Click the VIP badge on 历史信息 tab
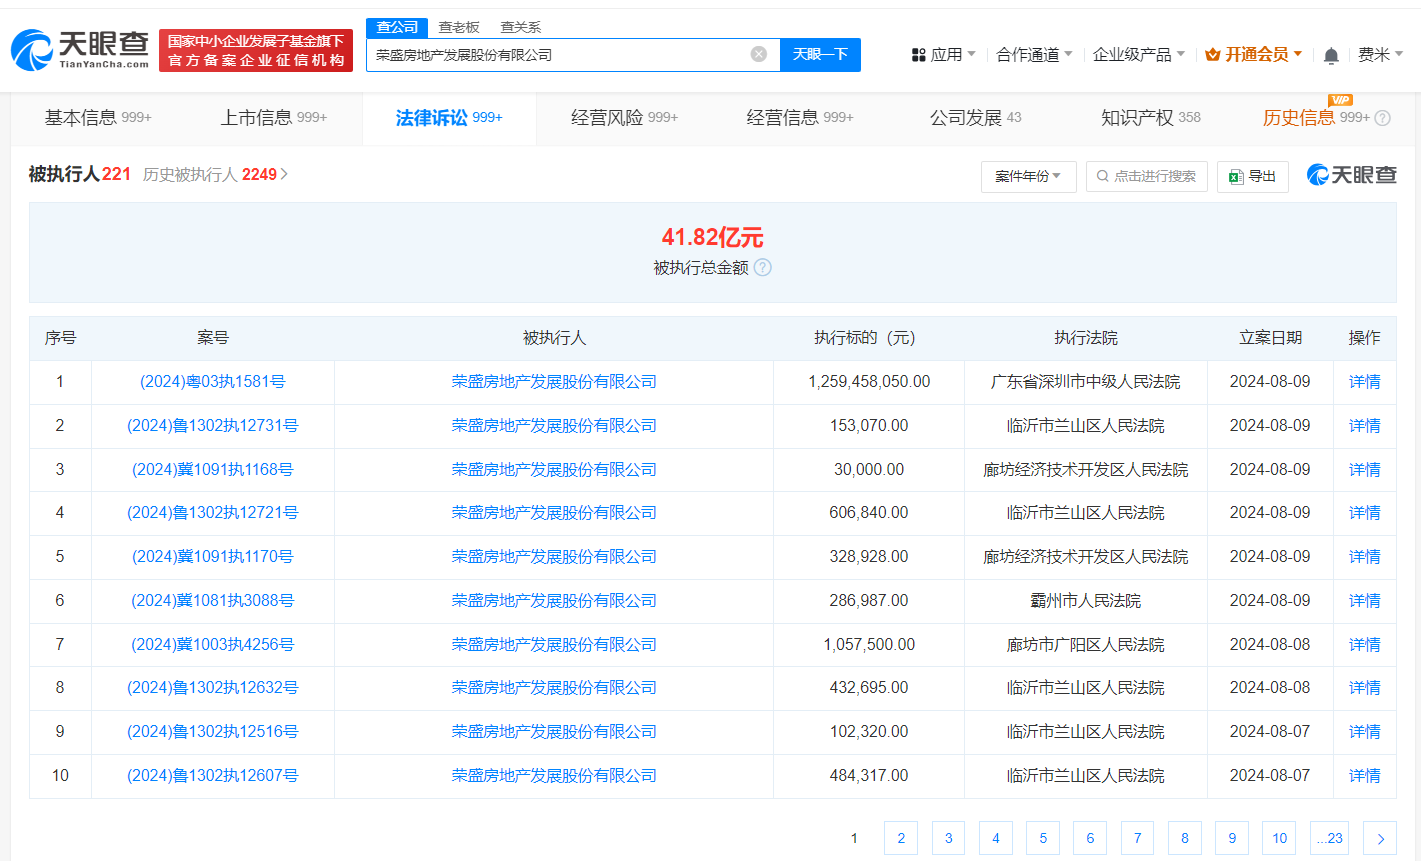Viewport: 1421px width, 861px height. (x=1341, y=100)
